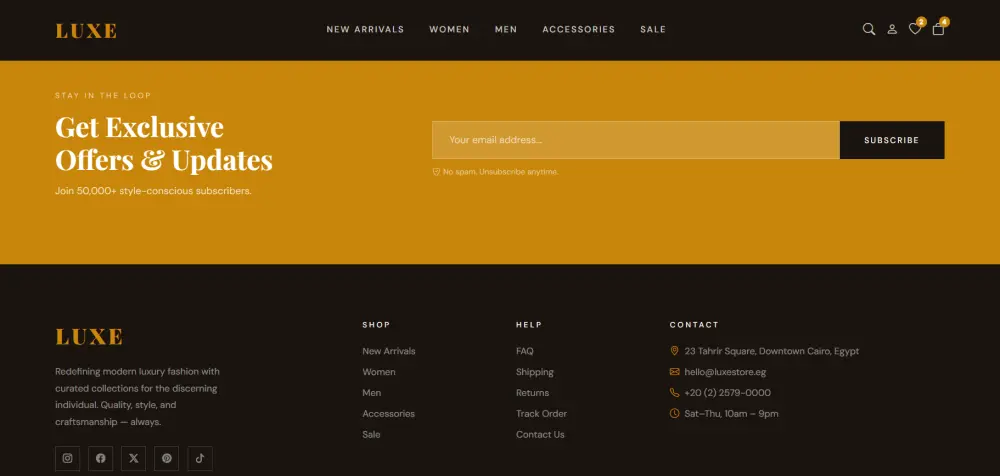This screenshot has height=476, width=1000.
Task: Click the hello@luxestore.eg email address
Action: [725, 372]
